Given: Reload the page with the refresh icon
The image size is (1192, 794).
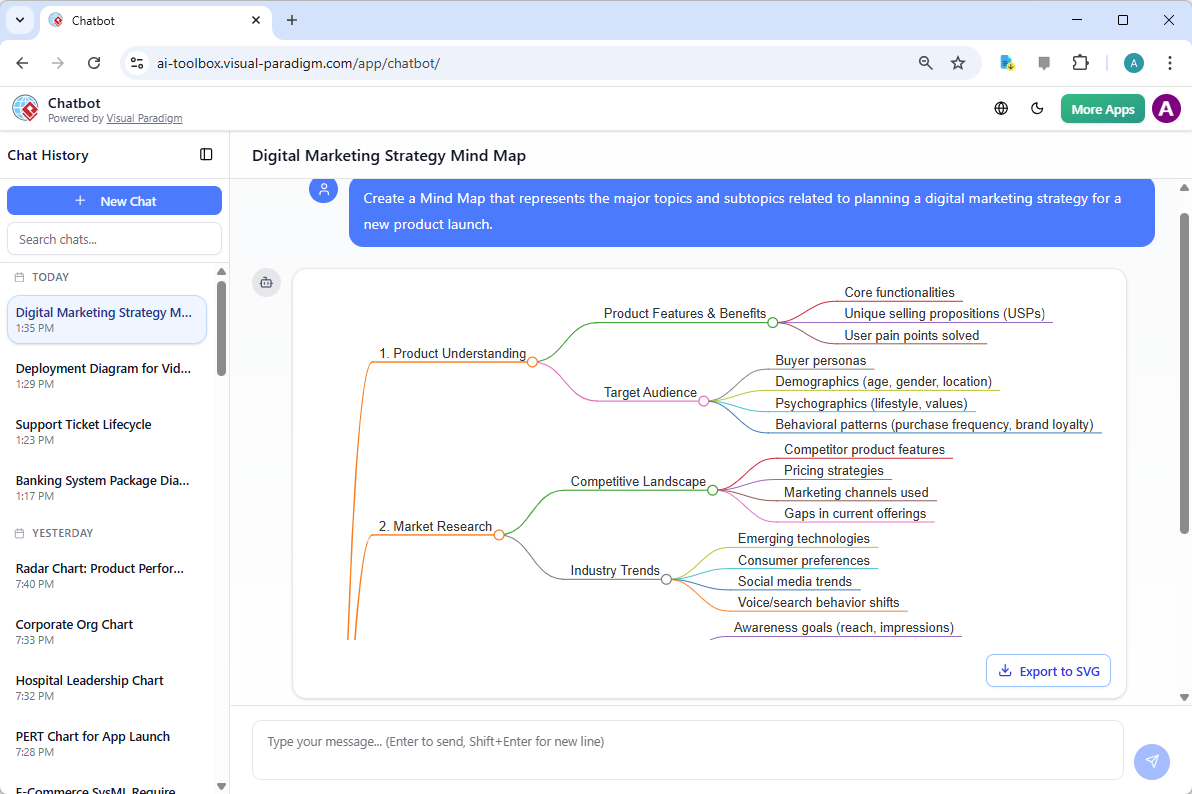Looking at the screenshot, I should click(94, 62).
